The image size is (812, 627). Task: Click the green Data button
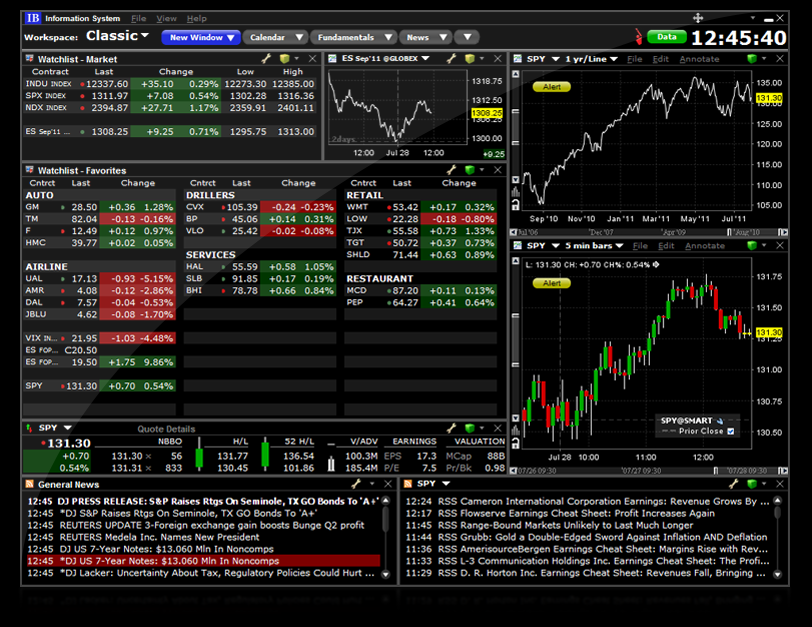click(666, 37)
